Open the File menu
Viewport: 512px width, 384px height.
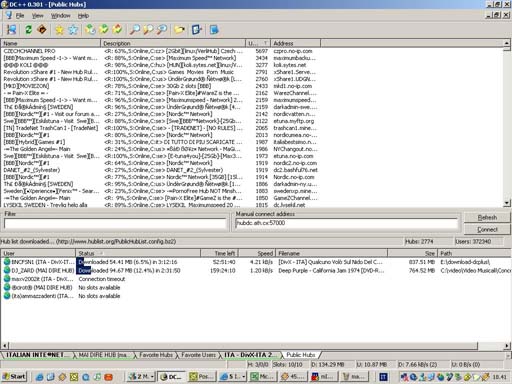pos(20,16)
